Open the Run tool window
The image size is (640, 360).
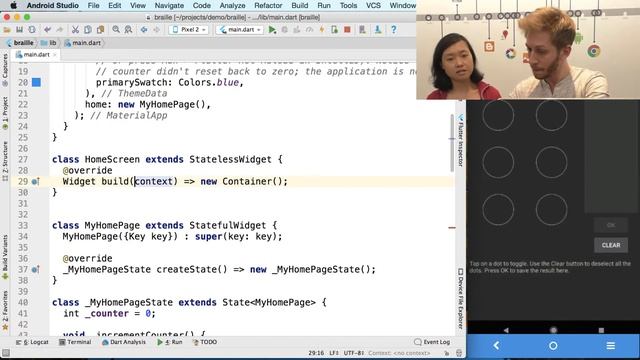coord(170,342)
